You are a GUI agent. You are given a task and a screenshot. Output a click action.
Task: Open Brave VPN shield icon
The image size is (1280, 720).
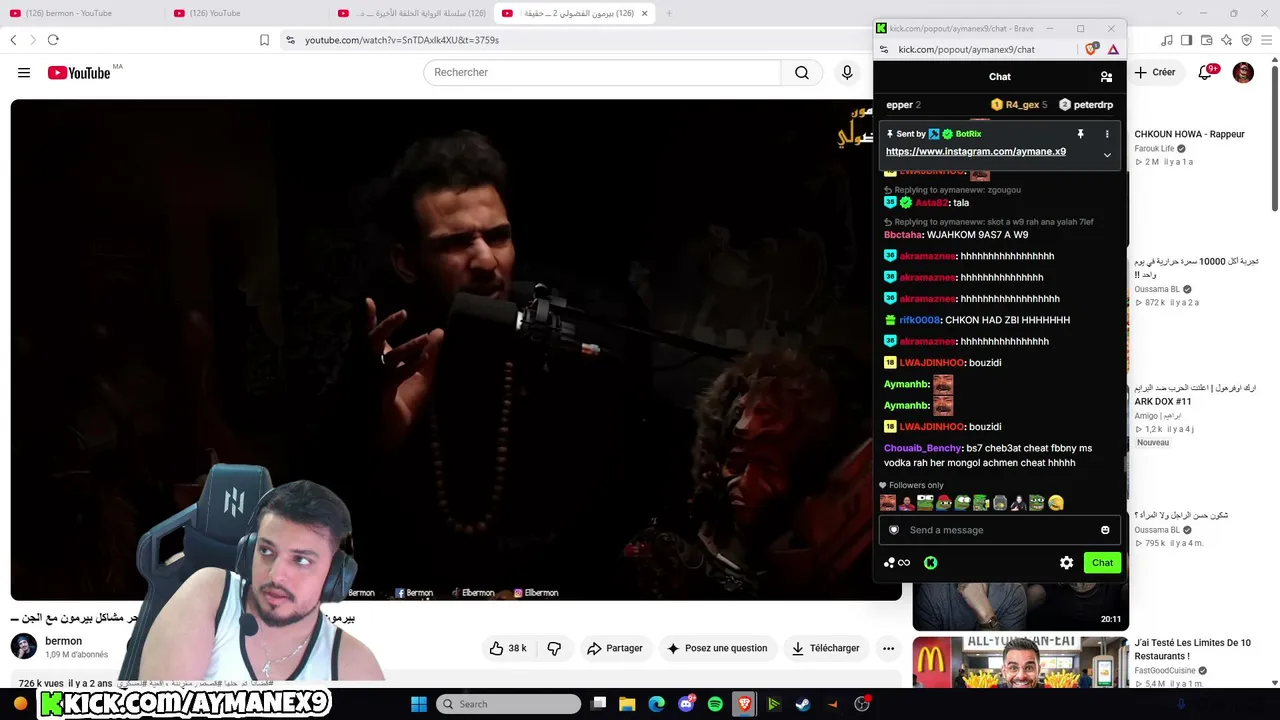pos(1246,40)
